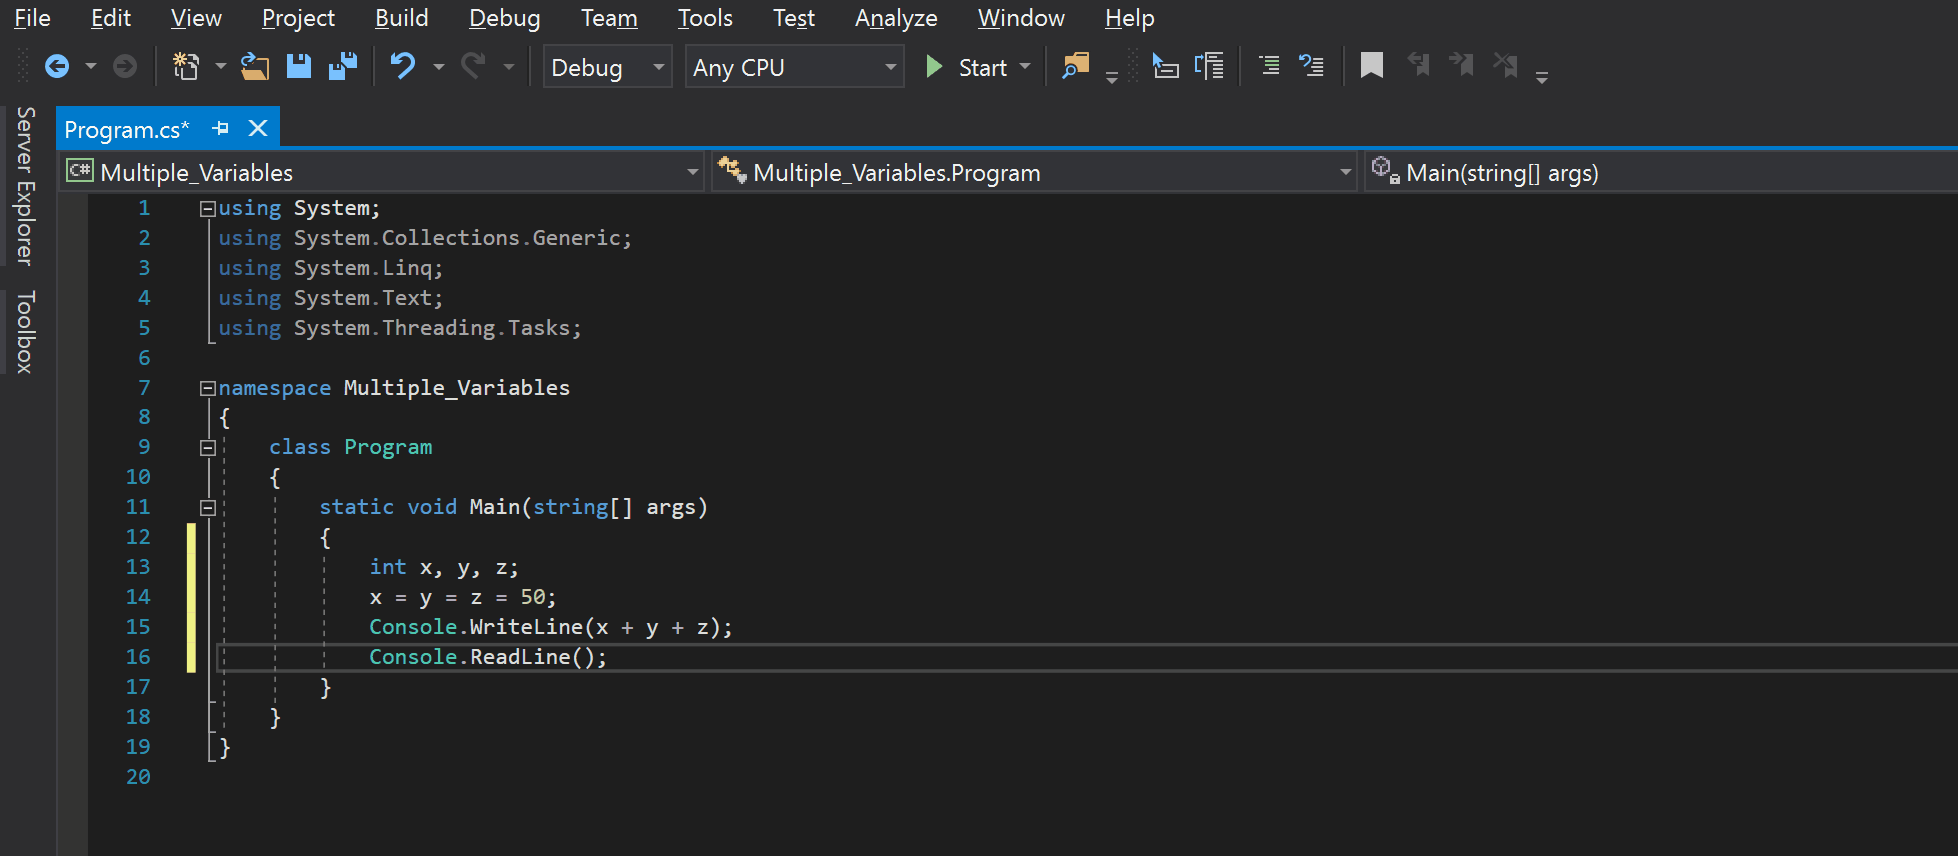Open the Help menu
Image resolution: width=1958 pixels, height=856 pixels.
point(1129,18)
